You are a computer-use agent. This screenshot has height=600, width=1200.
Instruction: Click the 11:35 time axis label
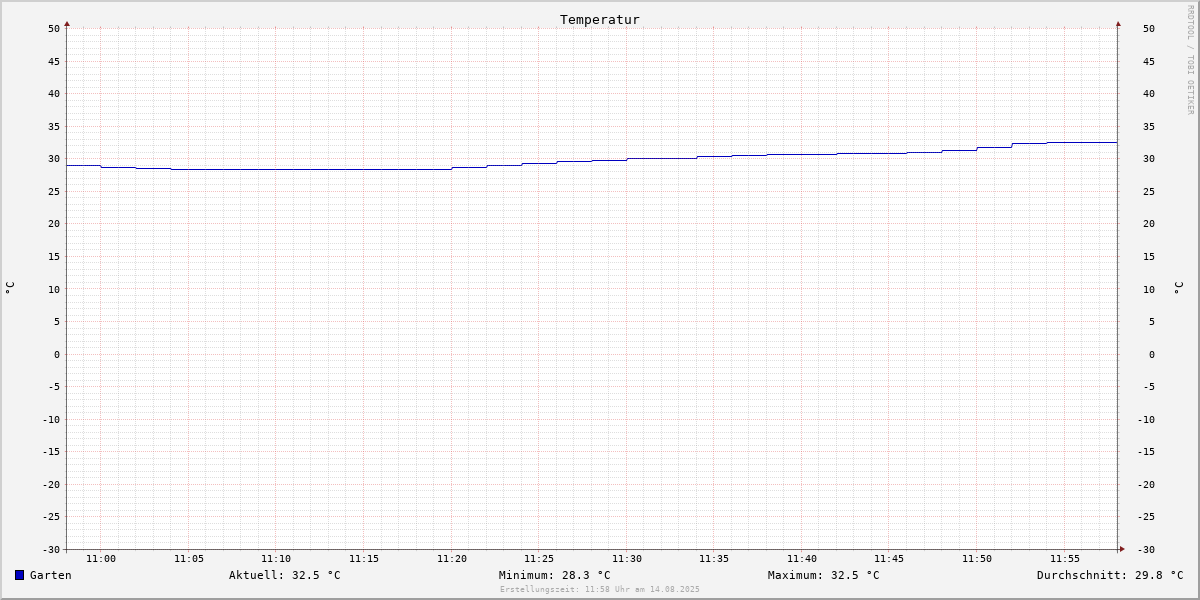(x=714, y=559)
